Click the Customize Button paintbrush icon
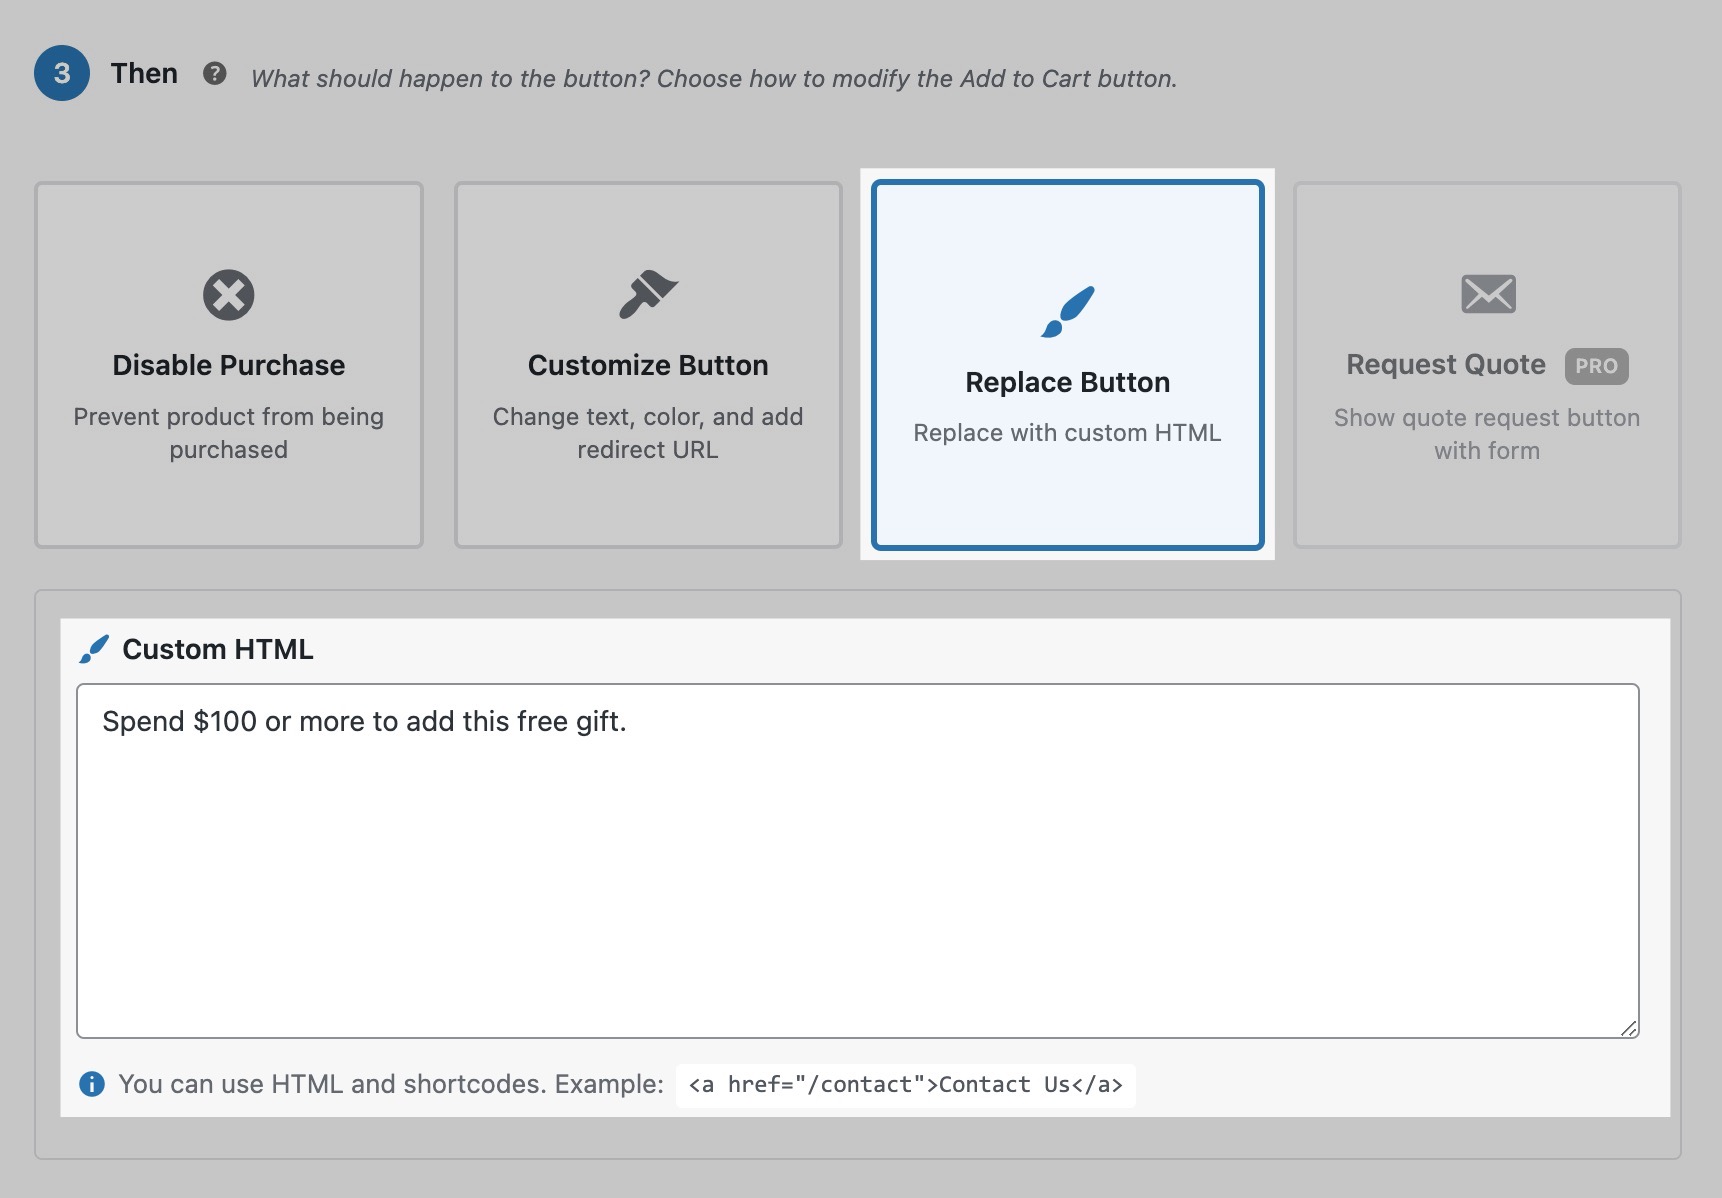Screen dimensions: 1722x1198 (x=648, y=295)
